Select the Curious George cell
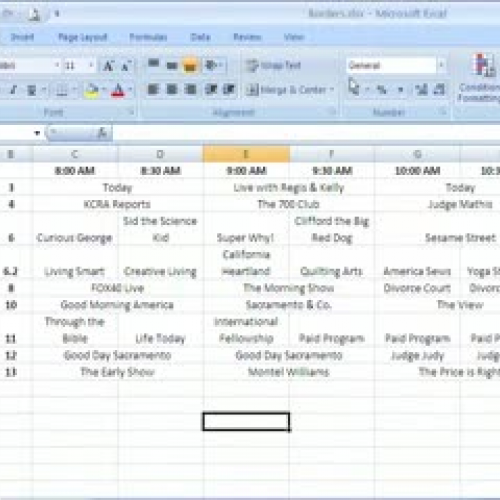Viewport: 500px width, 500px height. [x=75, y=229]
